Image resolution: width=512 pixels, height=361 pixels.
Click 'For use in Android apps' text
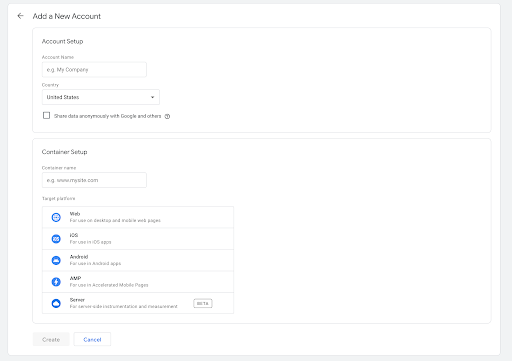(95, 263)
